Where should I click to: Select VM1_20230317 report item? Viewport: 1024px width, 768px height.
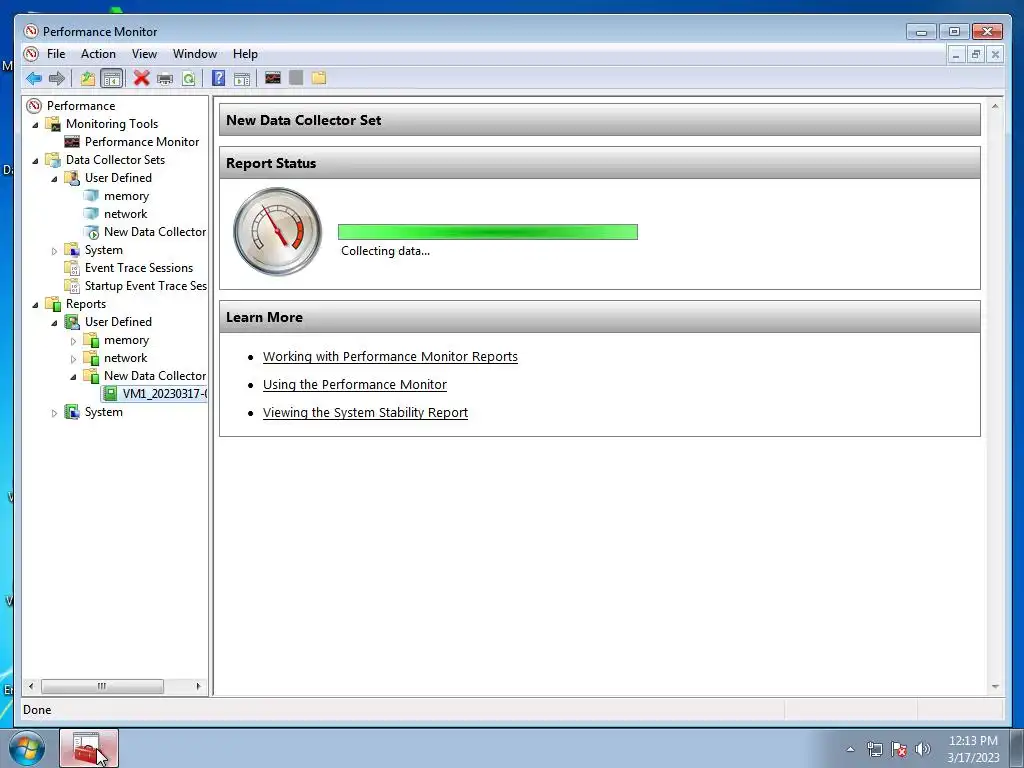[164, 394]
